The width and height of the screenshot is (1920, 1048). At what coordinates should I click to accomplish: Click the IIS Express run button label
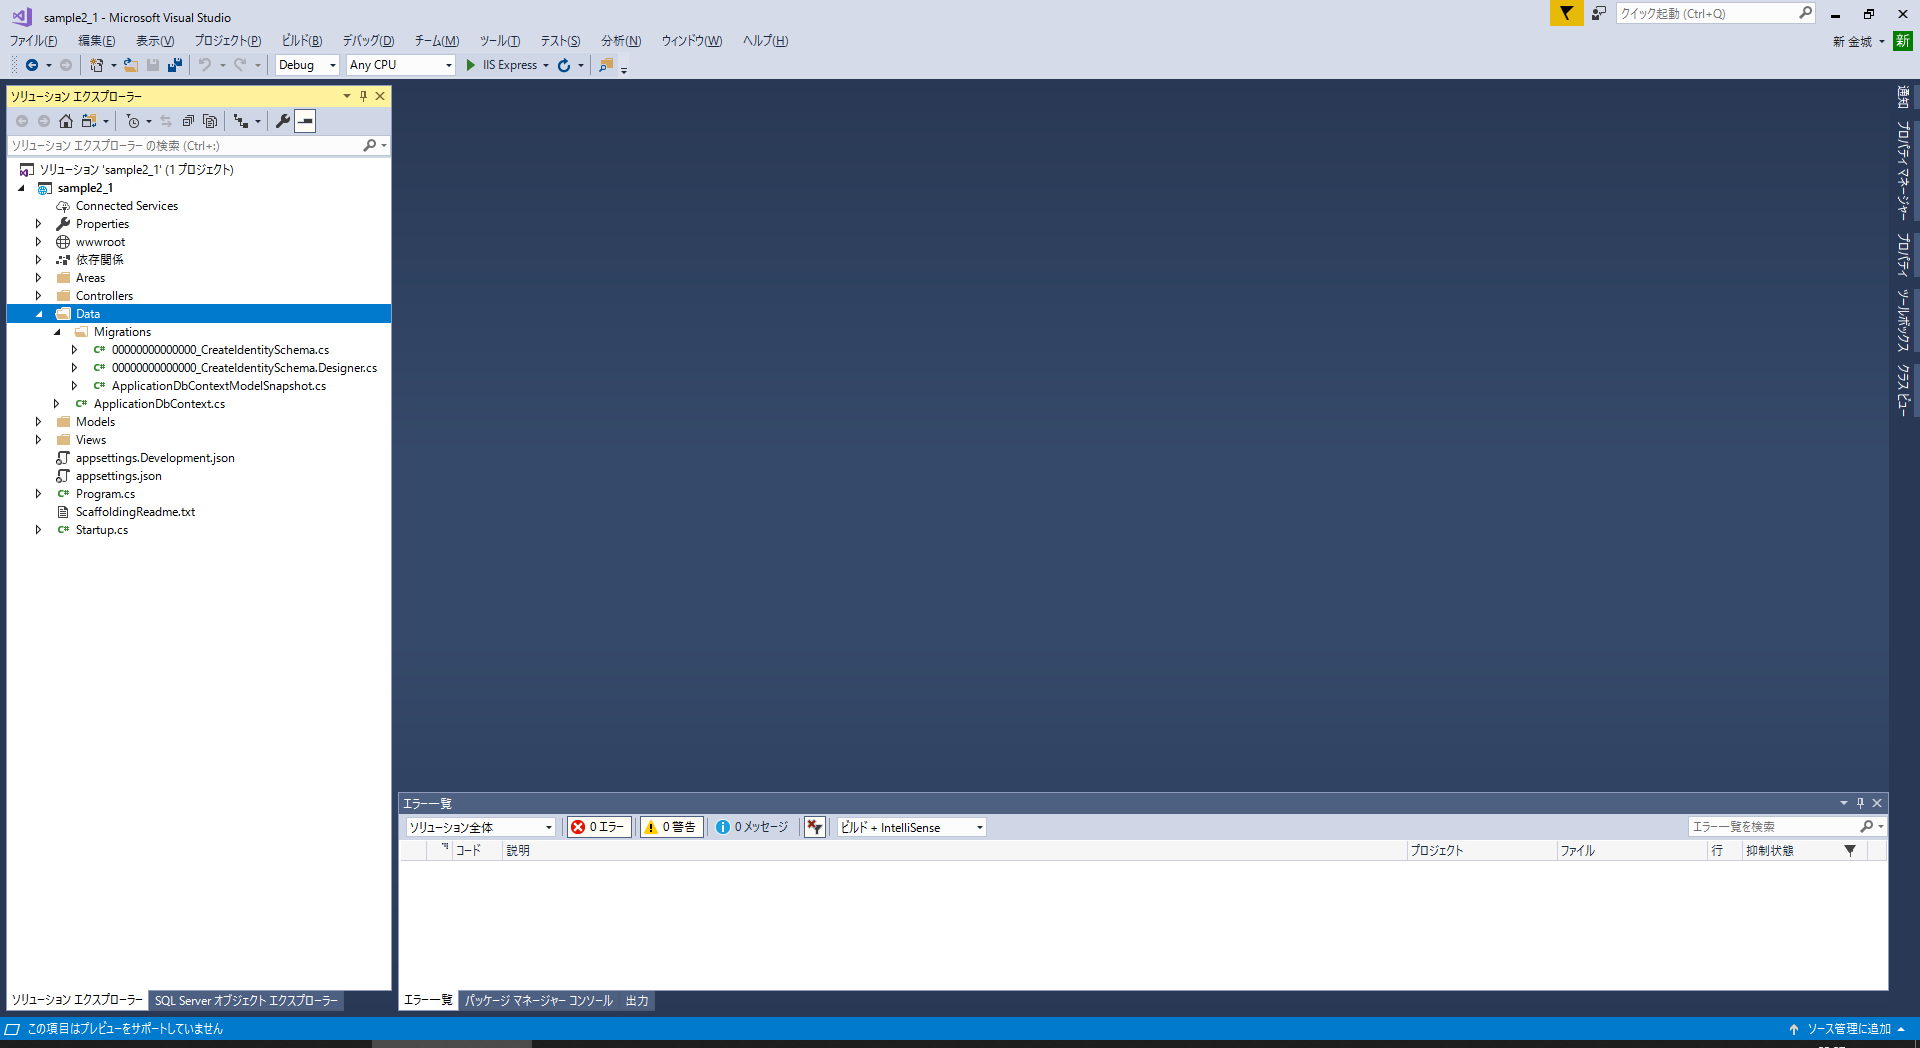(510, 65)
